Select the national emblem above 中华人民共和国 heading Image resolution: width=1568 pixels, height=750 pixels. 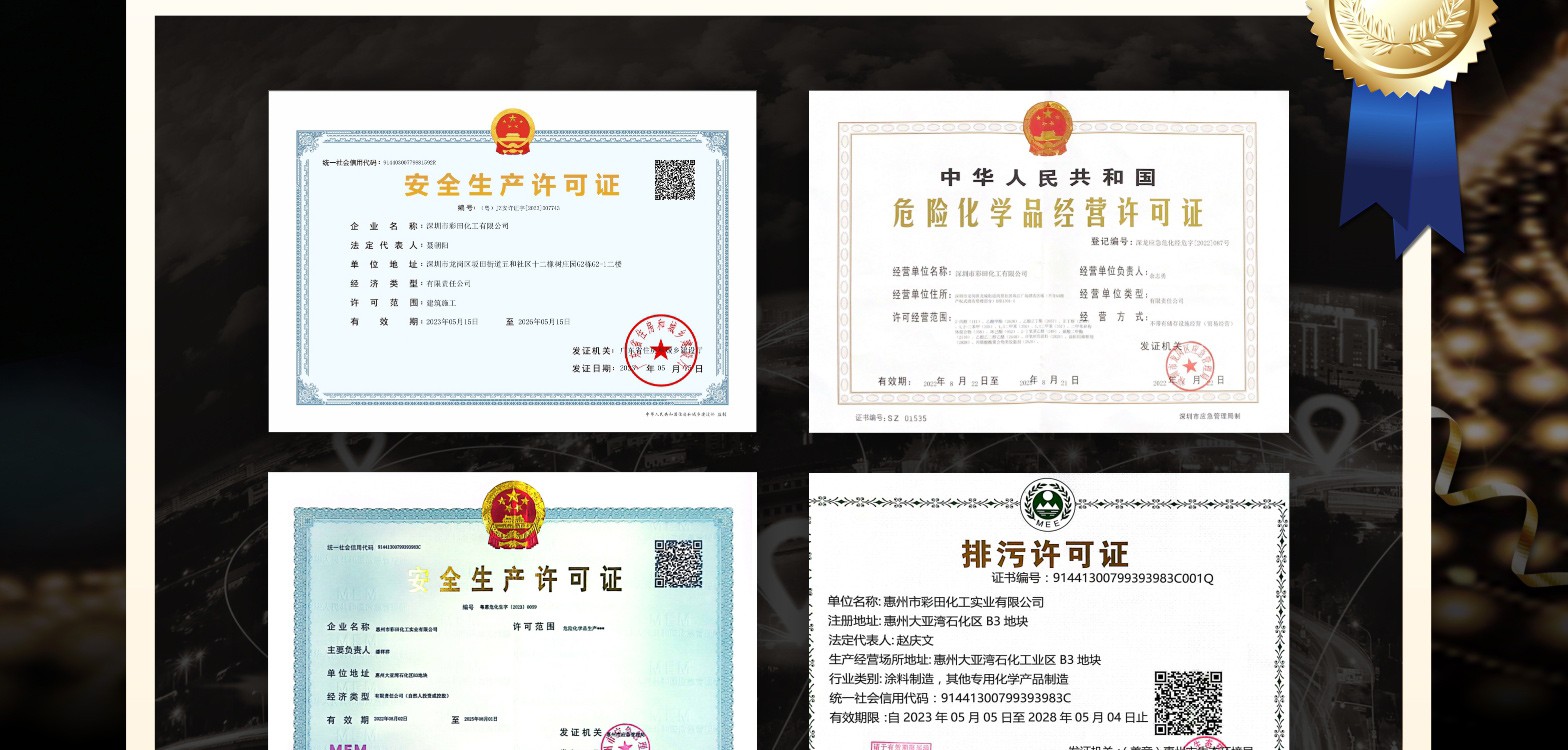point(1047,130)
